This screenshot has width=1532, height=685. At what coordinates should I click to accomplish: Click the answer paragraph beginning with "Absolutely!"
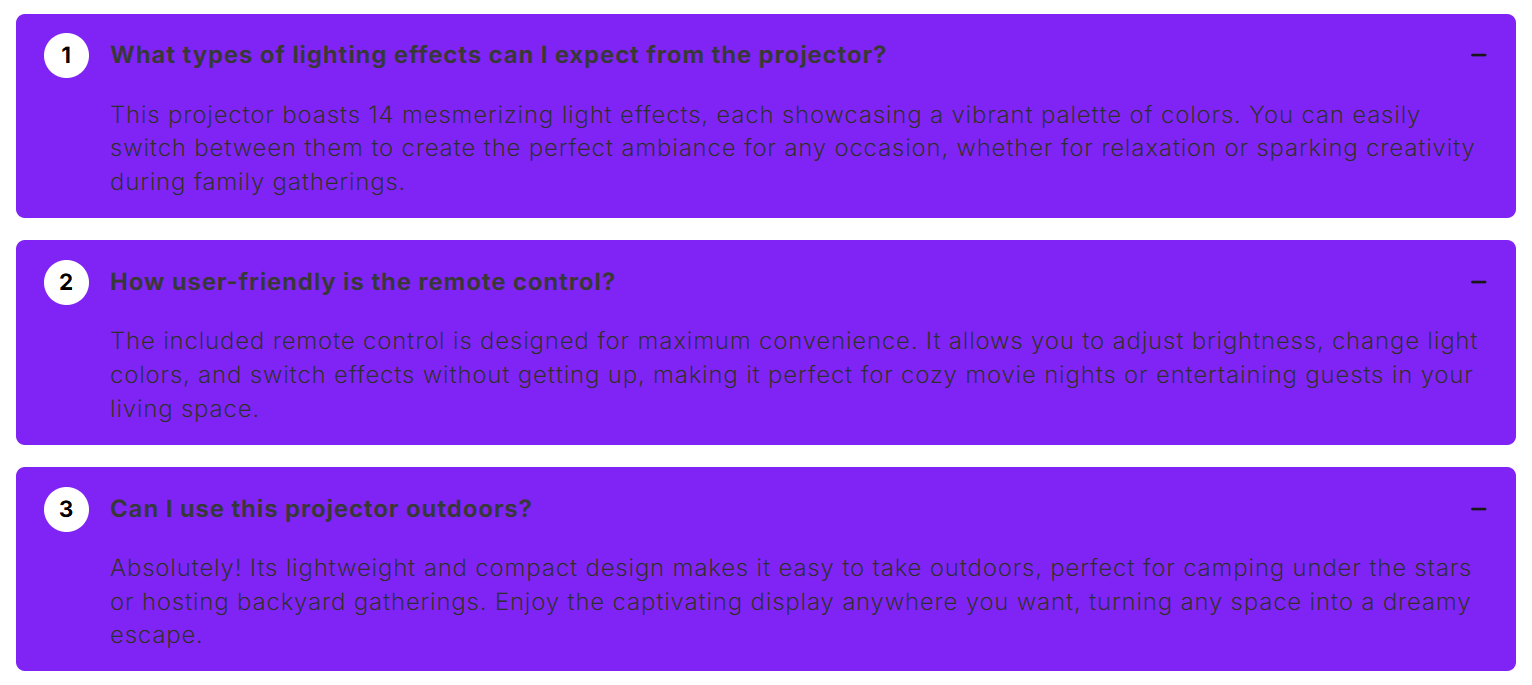(790, 602)
